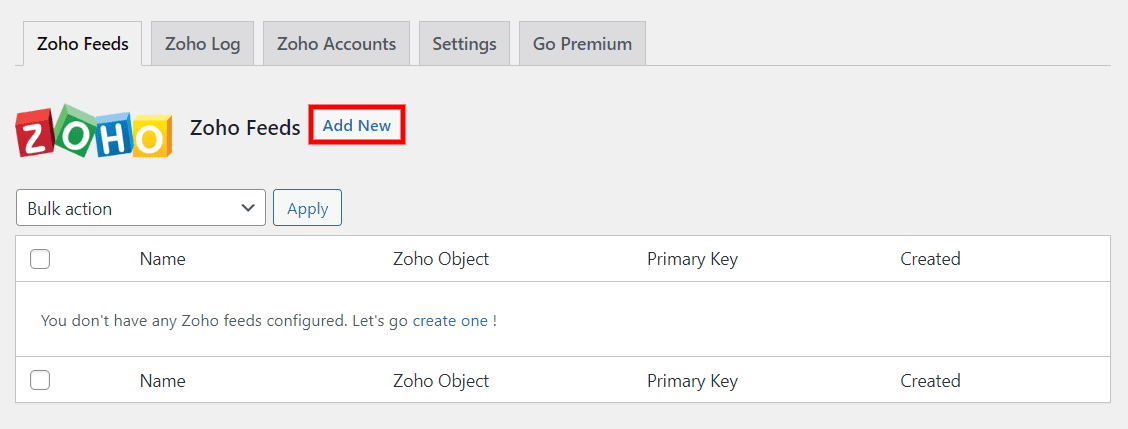Click the Created column in table footer
Image resolution: width=1128 pixels, height=429 pixels.
point(930,381)
